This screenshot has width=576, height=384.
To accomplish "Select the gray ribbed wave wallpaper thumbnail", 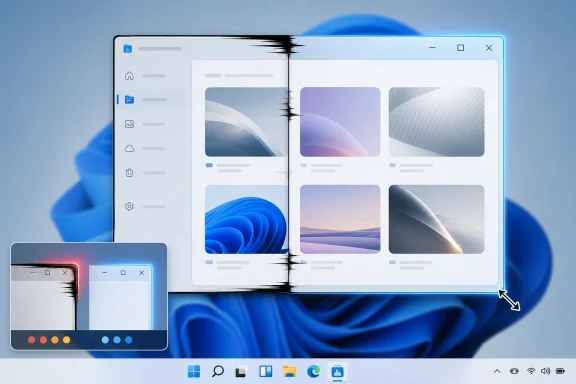I will click(436, 122).
